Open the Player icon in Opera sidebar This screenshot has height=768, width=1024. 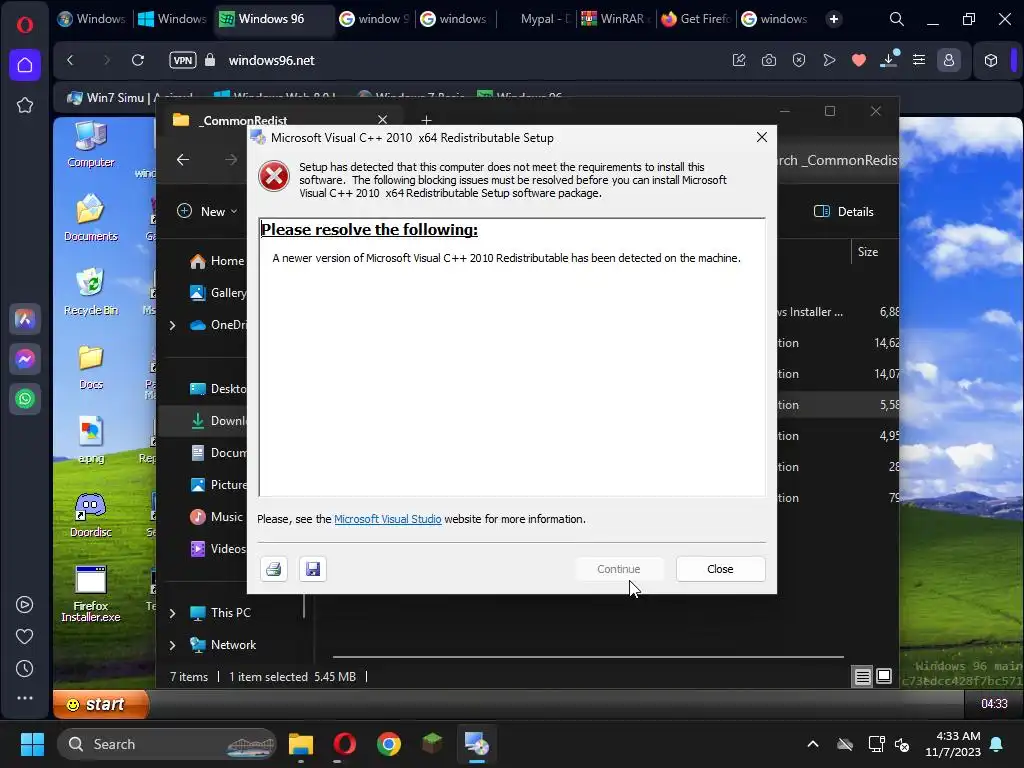[x=25, y=605]
